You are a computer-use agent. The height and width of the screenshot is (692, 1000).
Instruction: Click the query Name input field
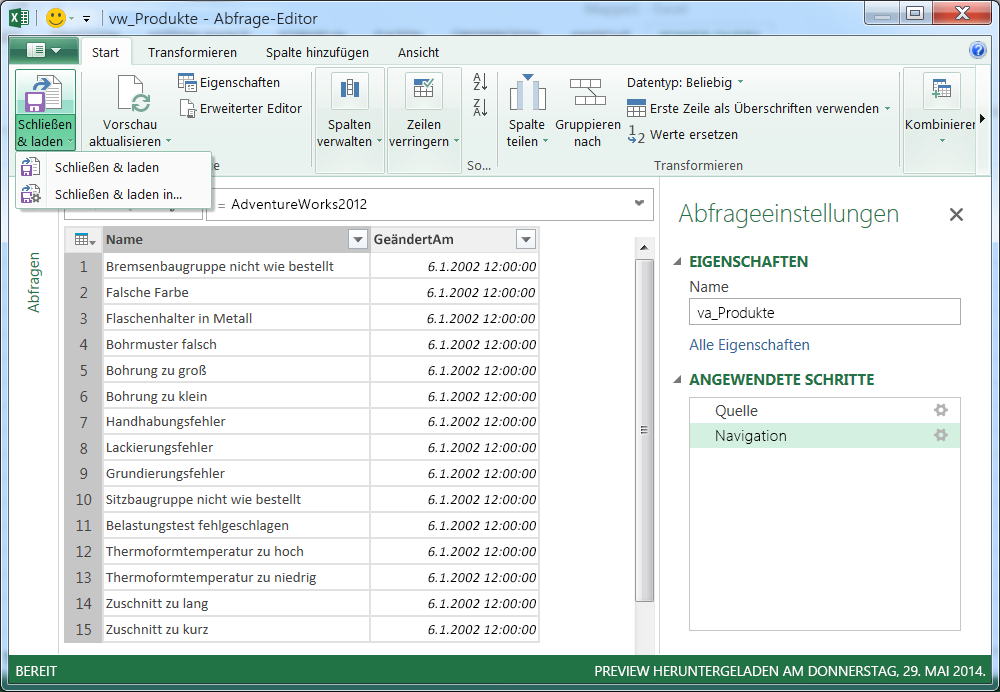825,312
